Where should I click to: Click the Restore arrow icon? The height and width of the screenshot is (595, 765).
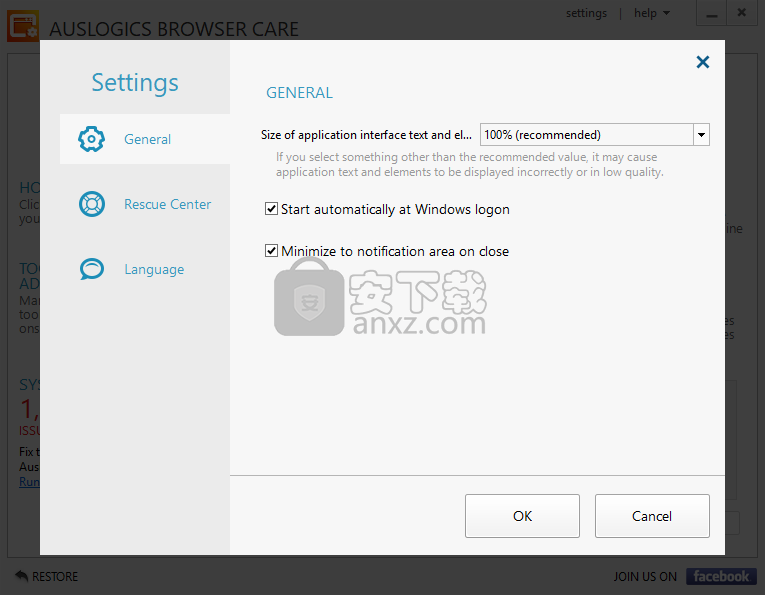(x=21, y=576)
